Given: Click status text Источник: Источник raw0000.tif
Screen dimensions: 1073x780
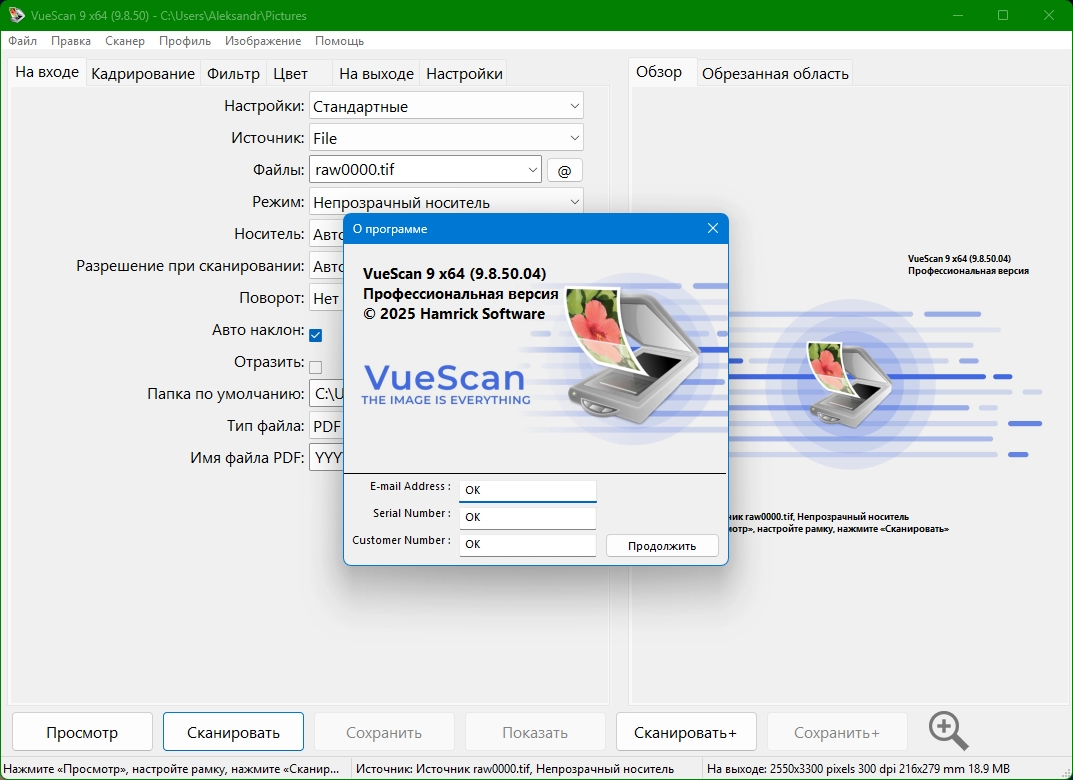Looking at the screenshot, I should coord(515,769).
